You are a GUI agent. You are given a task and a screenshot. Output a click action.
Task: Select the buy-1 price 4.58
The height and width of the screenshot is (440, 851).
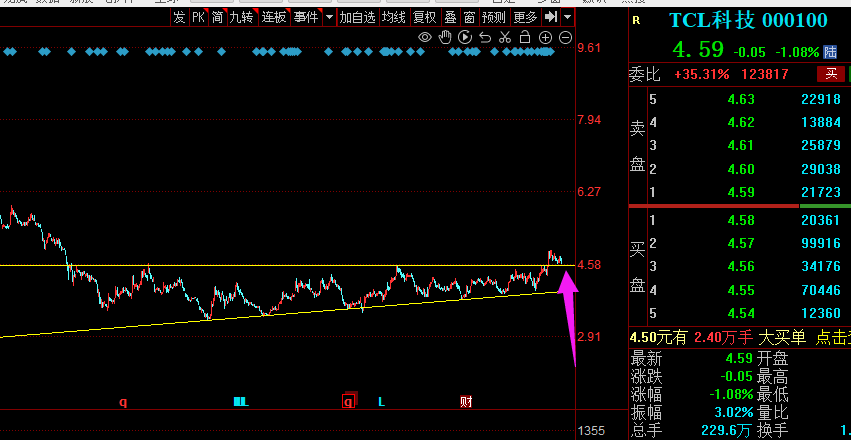(x=741, y=220)
